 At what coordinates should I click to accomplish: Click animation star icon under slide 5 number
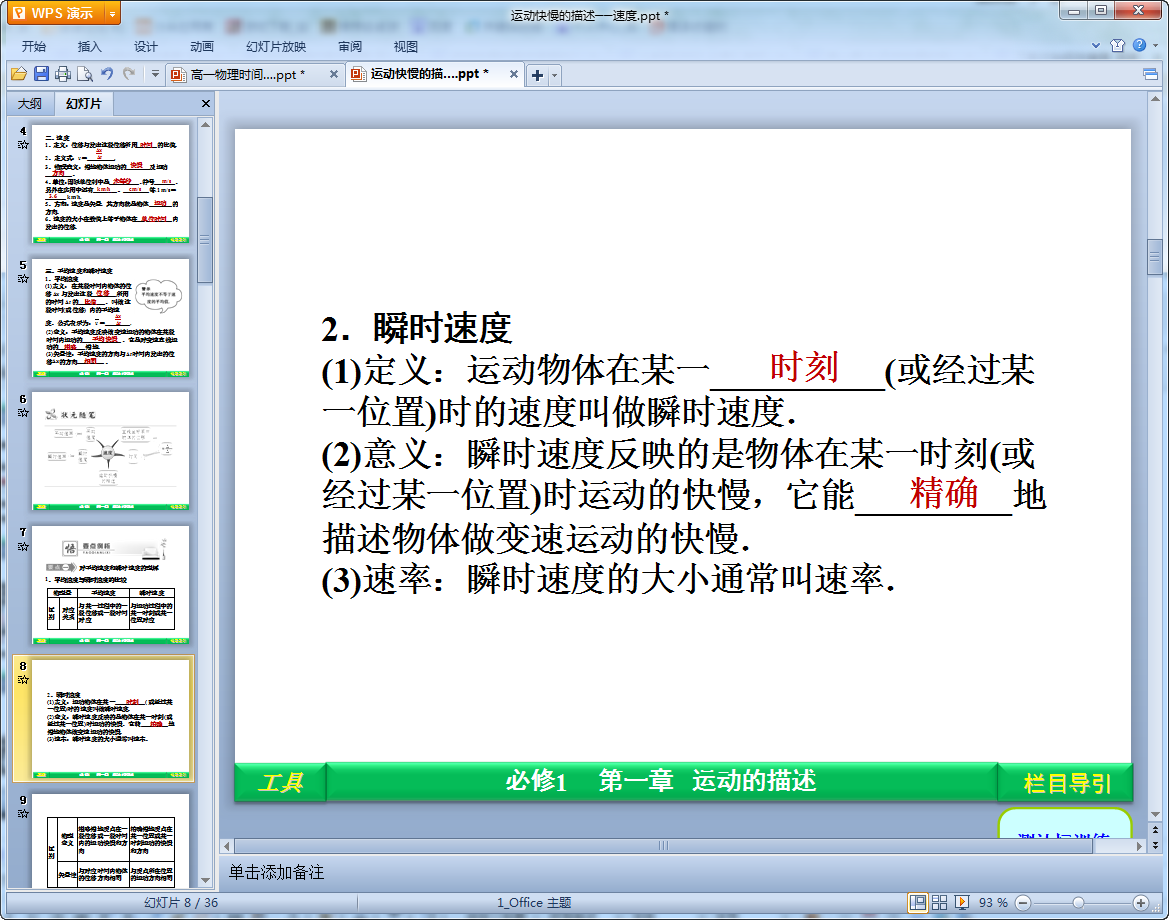[x=23, y=279]
